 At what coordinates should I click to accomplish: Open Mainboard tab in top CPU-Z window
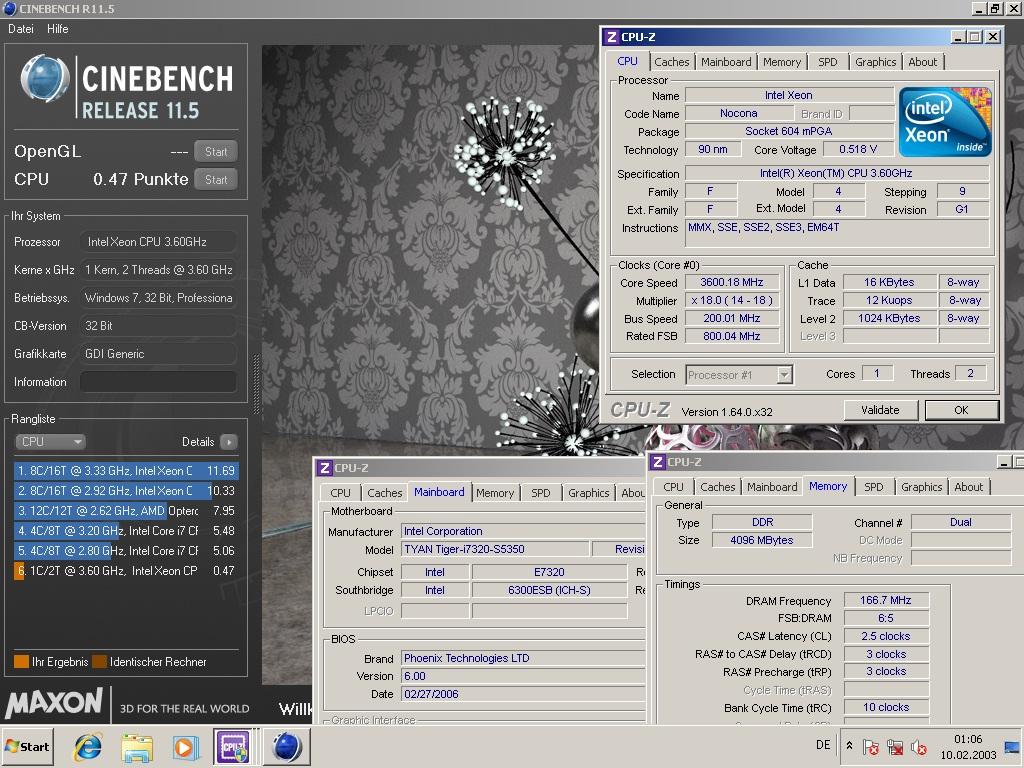726,62
